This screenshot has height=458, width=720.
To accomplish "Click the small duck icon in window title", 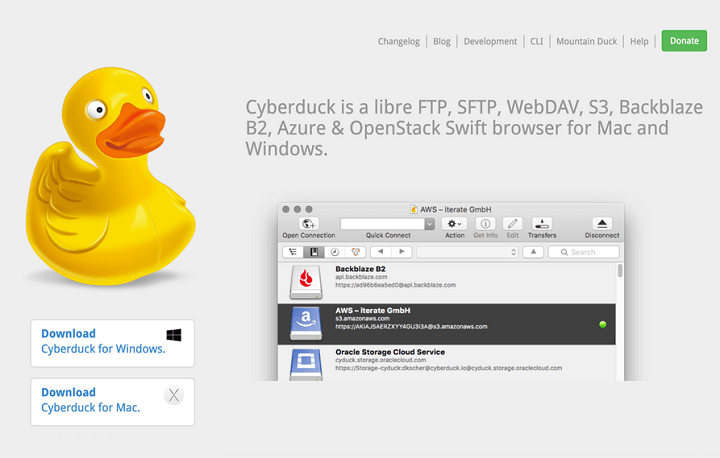I will coord(413,209).
